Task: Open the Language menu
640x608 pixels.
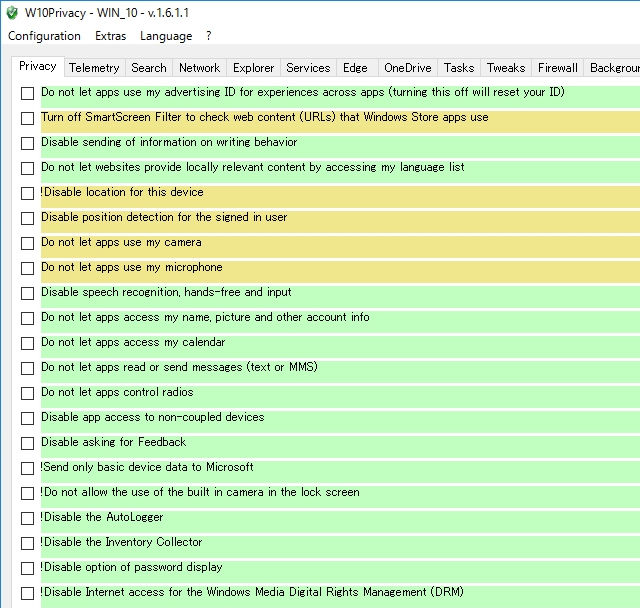Action: [166, 36]
